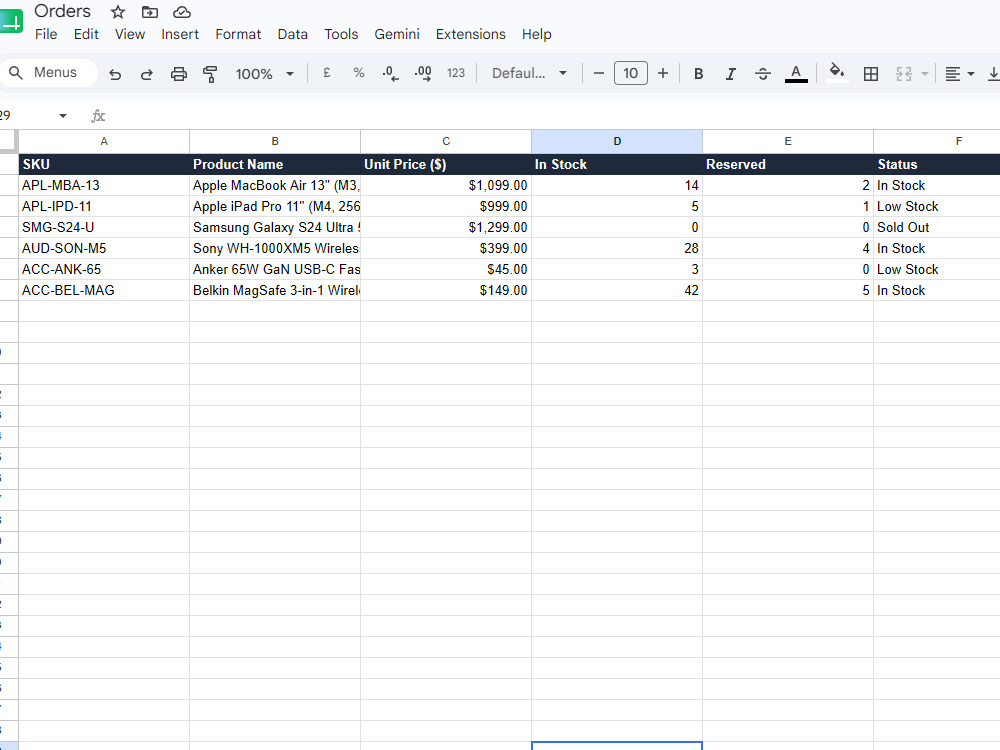Rename the Orders document title

(62, 11)
